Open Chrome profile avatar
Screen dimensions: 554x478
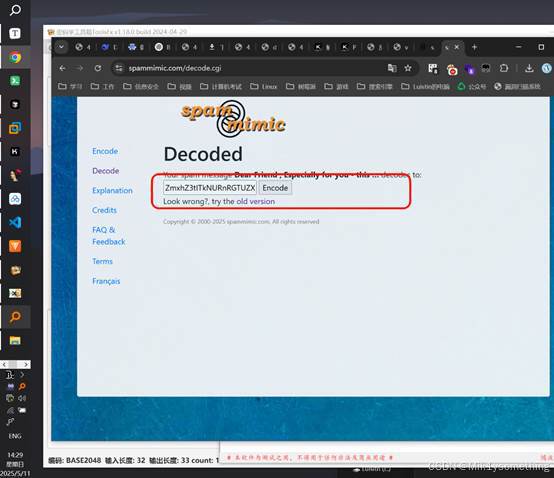coord(547,68)
